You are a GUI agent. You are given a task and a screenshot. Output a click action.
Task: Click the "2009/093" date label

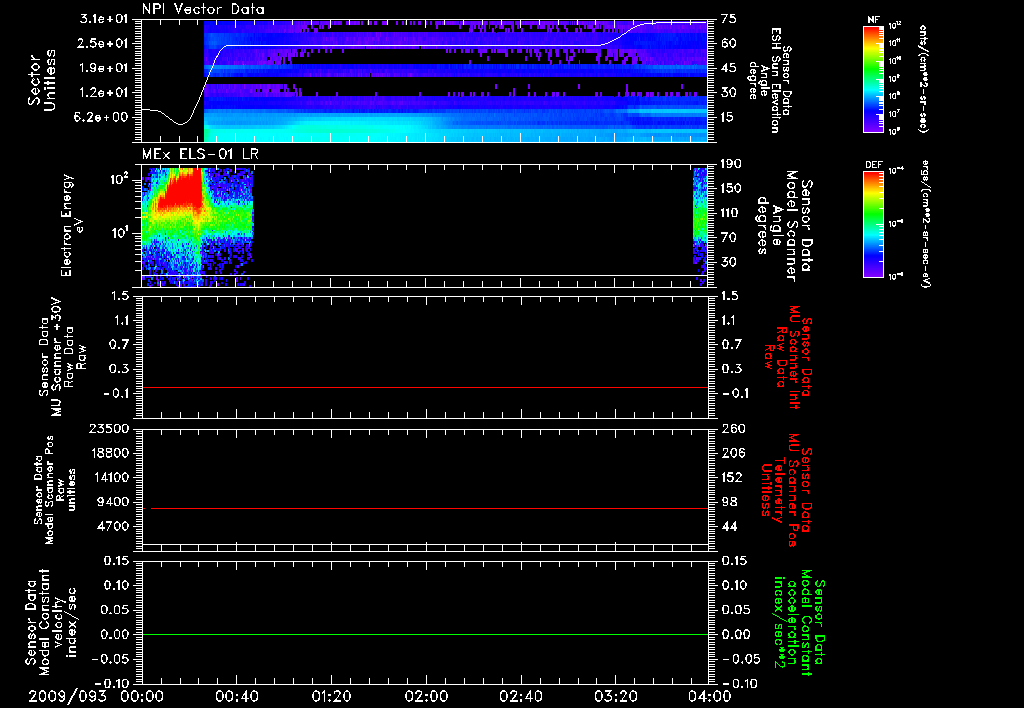pos(67,696)
